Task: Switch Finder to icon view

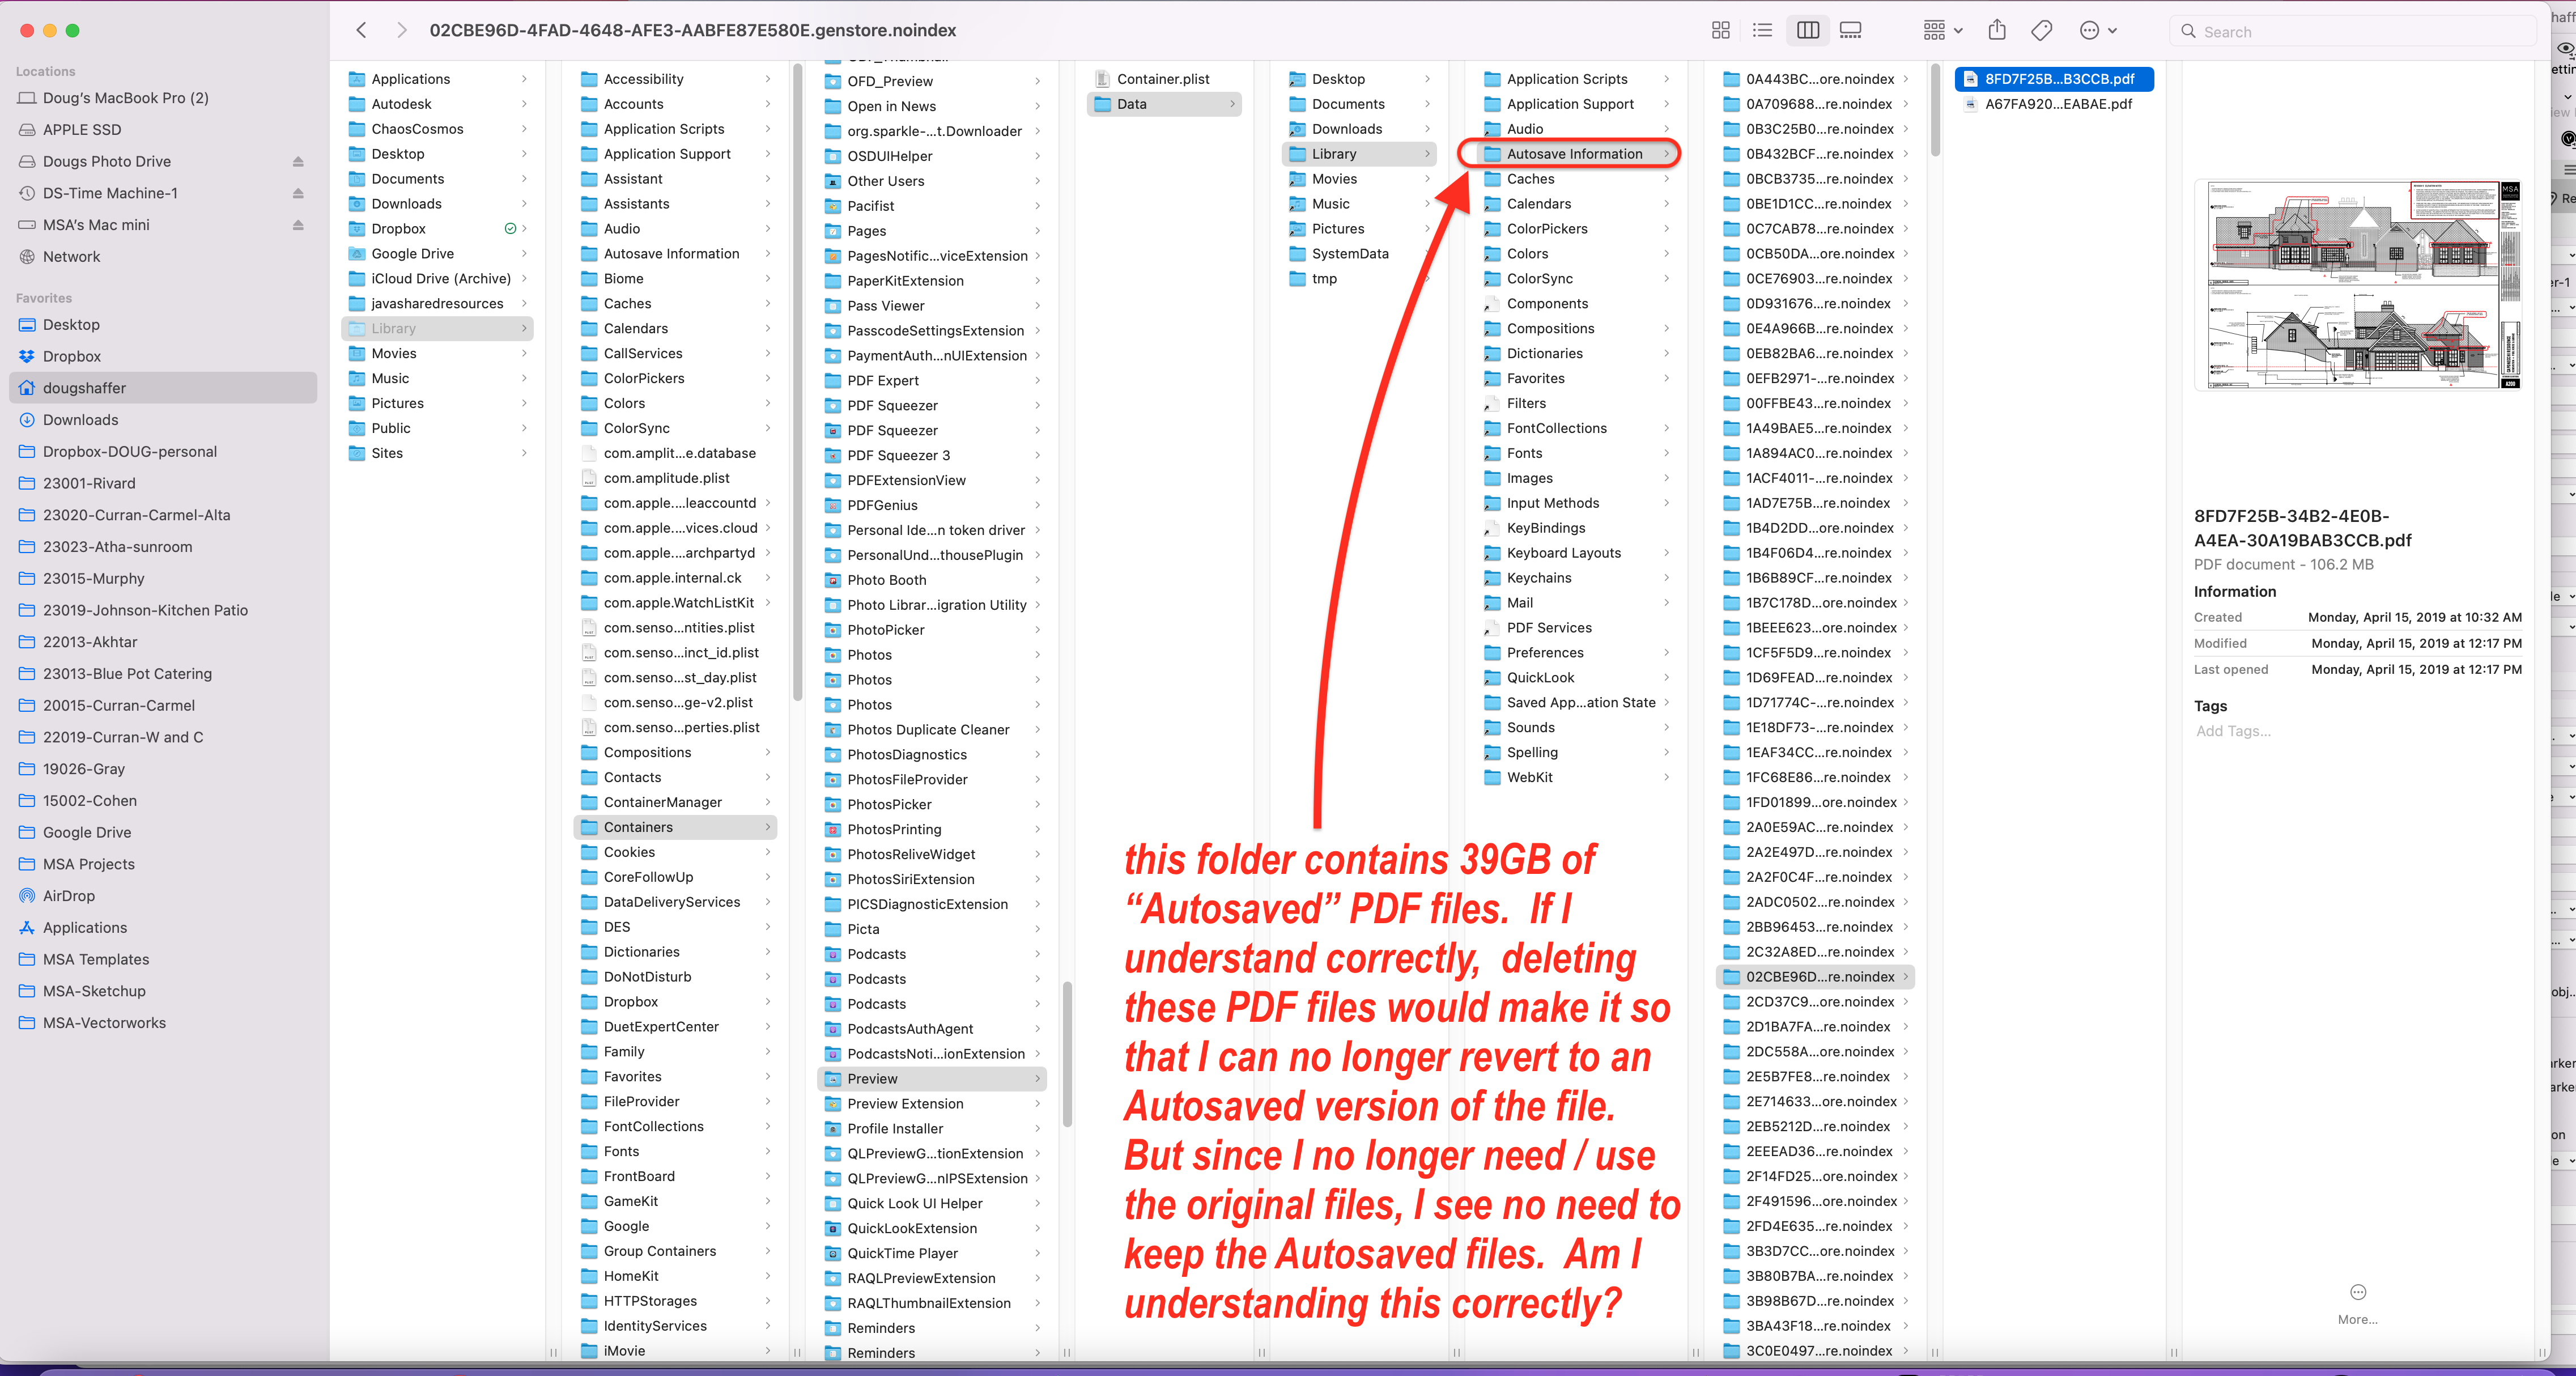Action: [x=1720, y=31]
